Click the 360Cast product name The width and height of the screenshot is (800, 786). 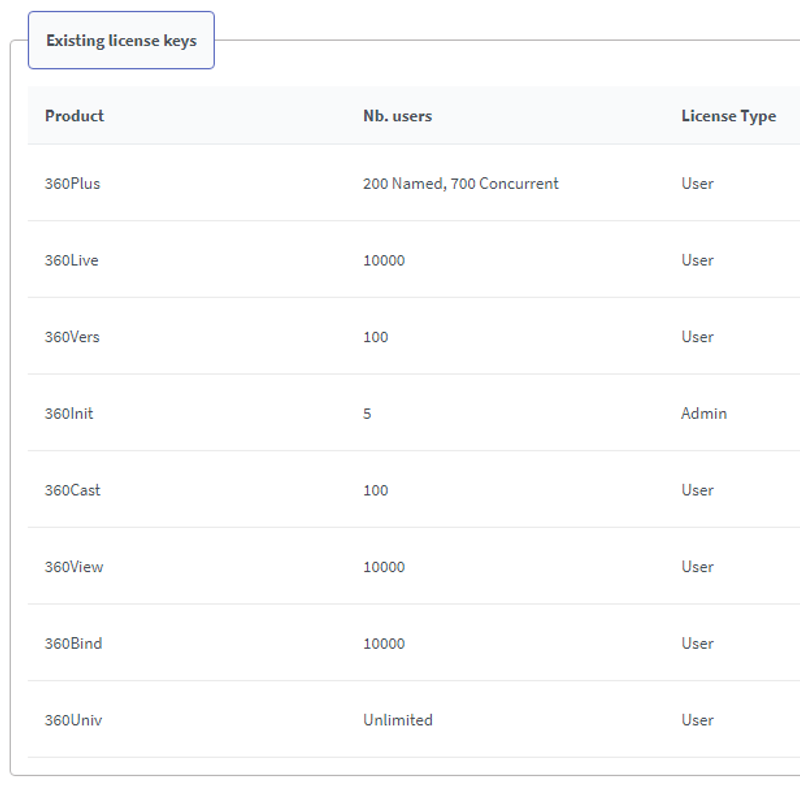click(x=72, y=490)
